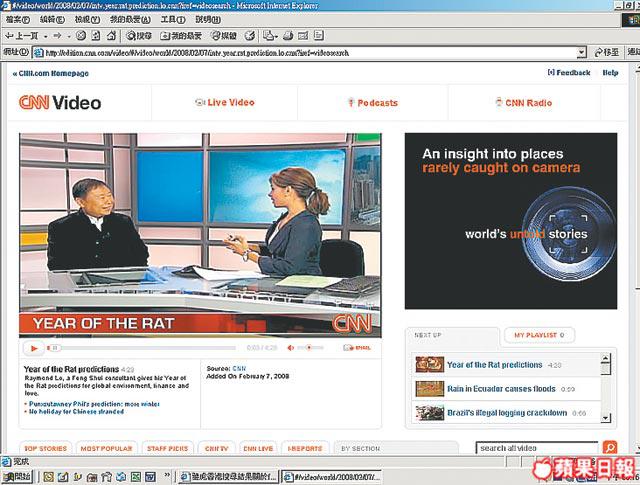The height and width of the screenshot is (485, 640).
Task: Open Punxsutawney Phil's prediction link
Action: pos(94,404)
